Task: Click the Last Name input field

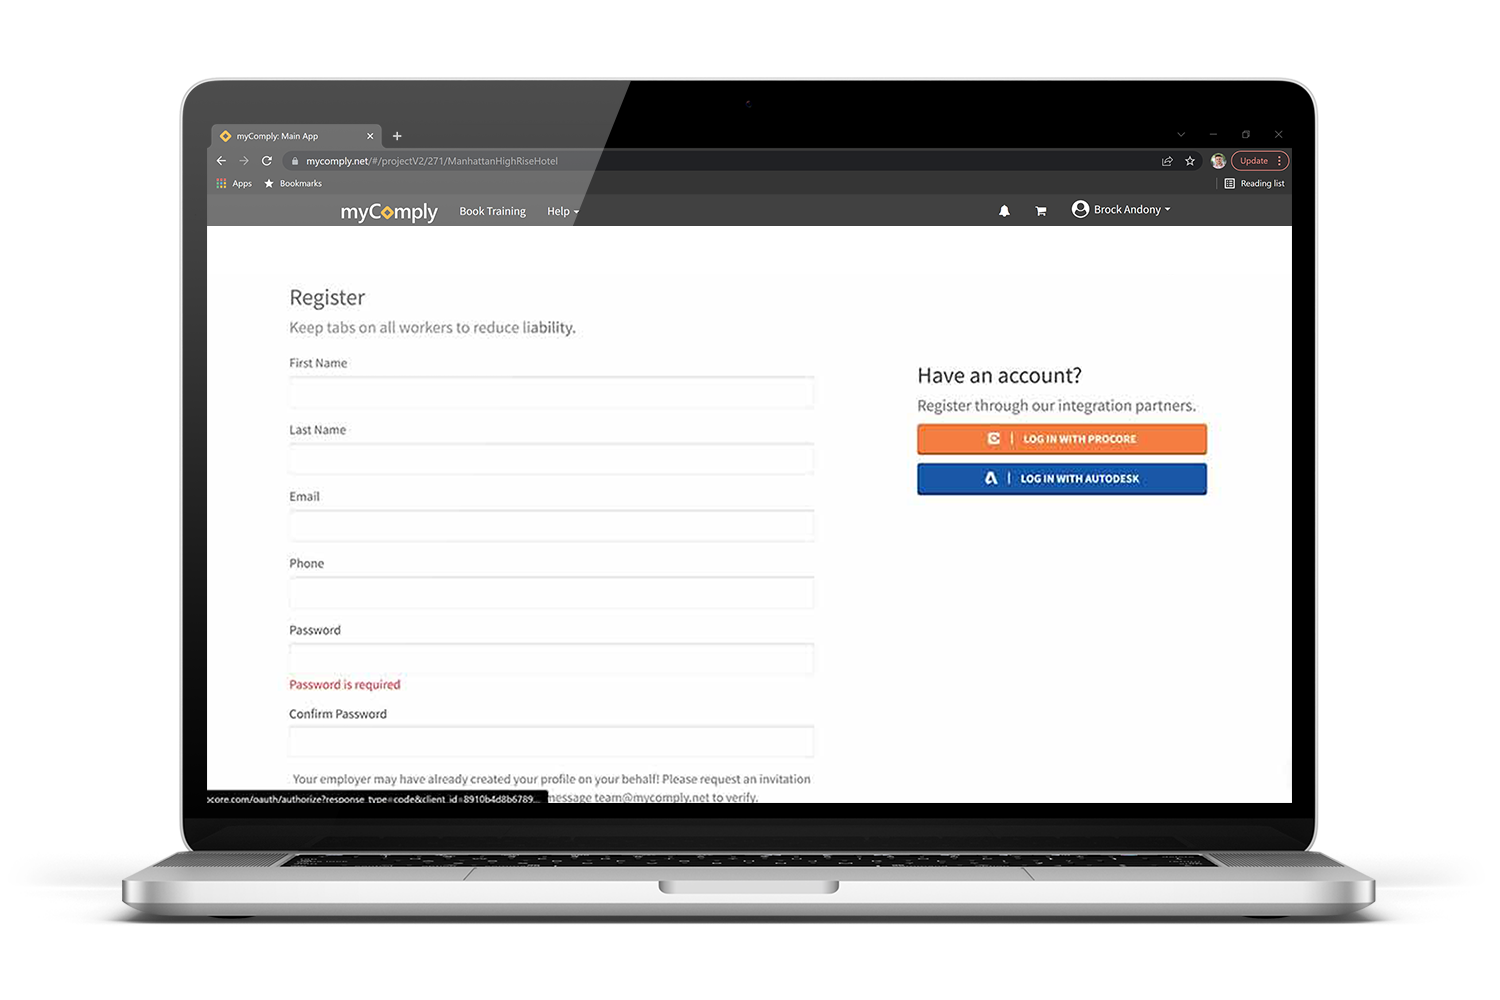Action: 551,459
